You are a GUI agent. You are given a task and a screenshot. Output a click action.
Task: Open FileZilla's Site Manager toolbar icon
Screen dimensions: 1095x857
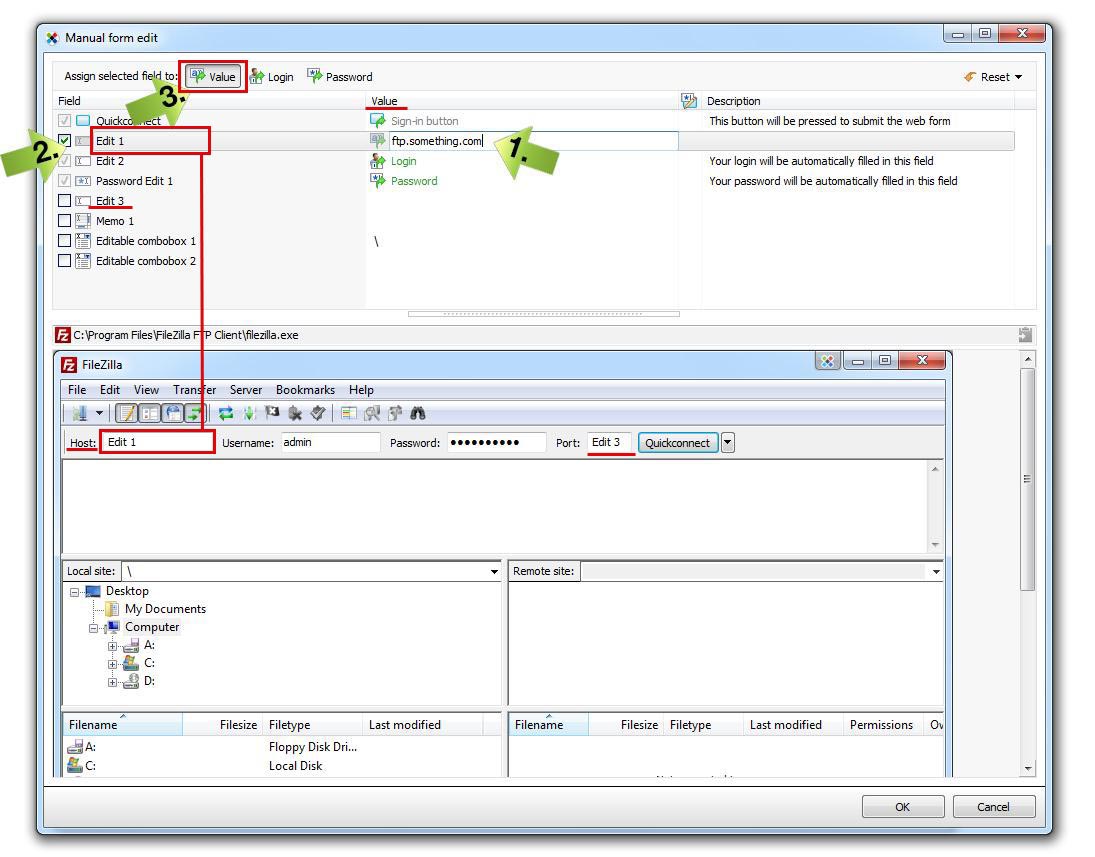click(x=80, y=413)
